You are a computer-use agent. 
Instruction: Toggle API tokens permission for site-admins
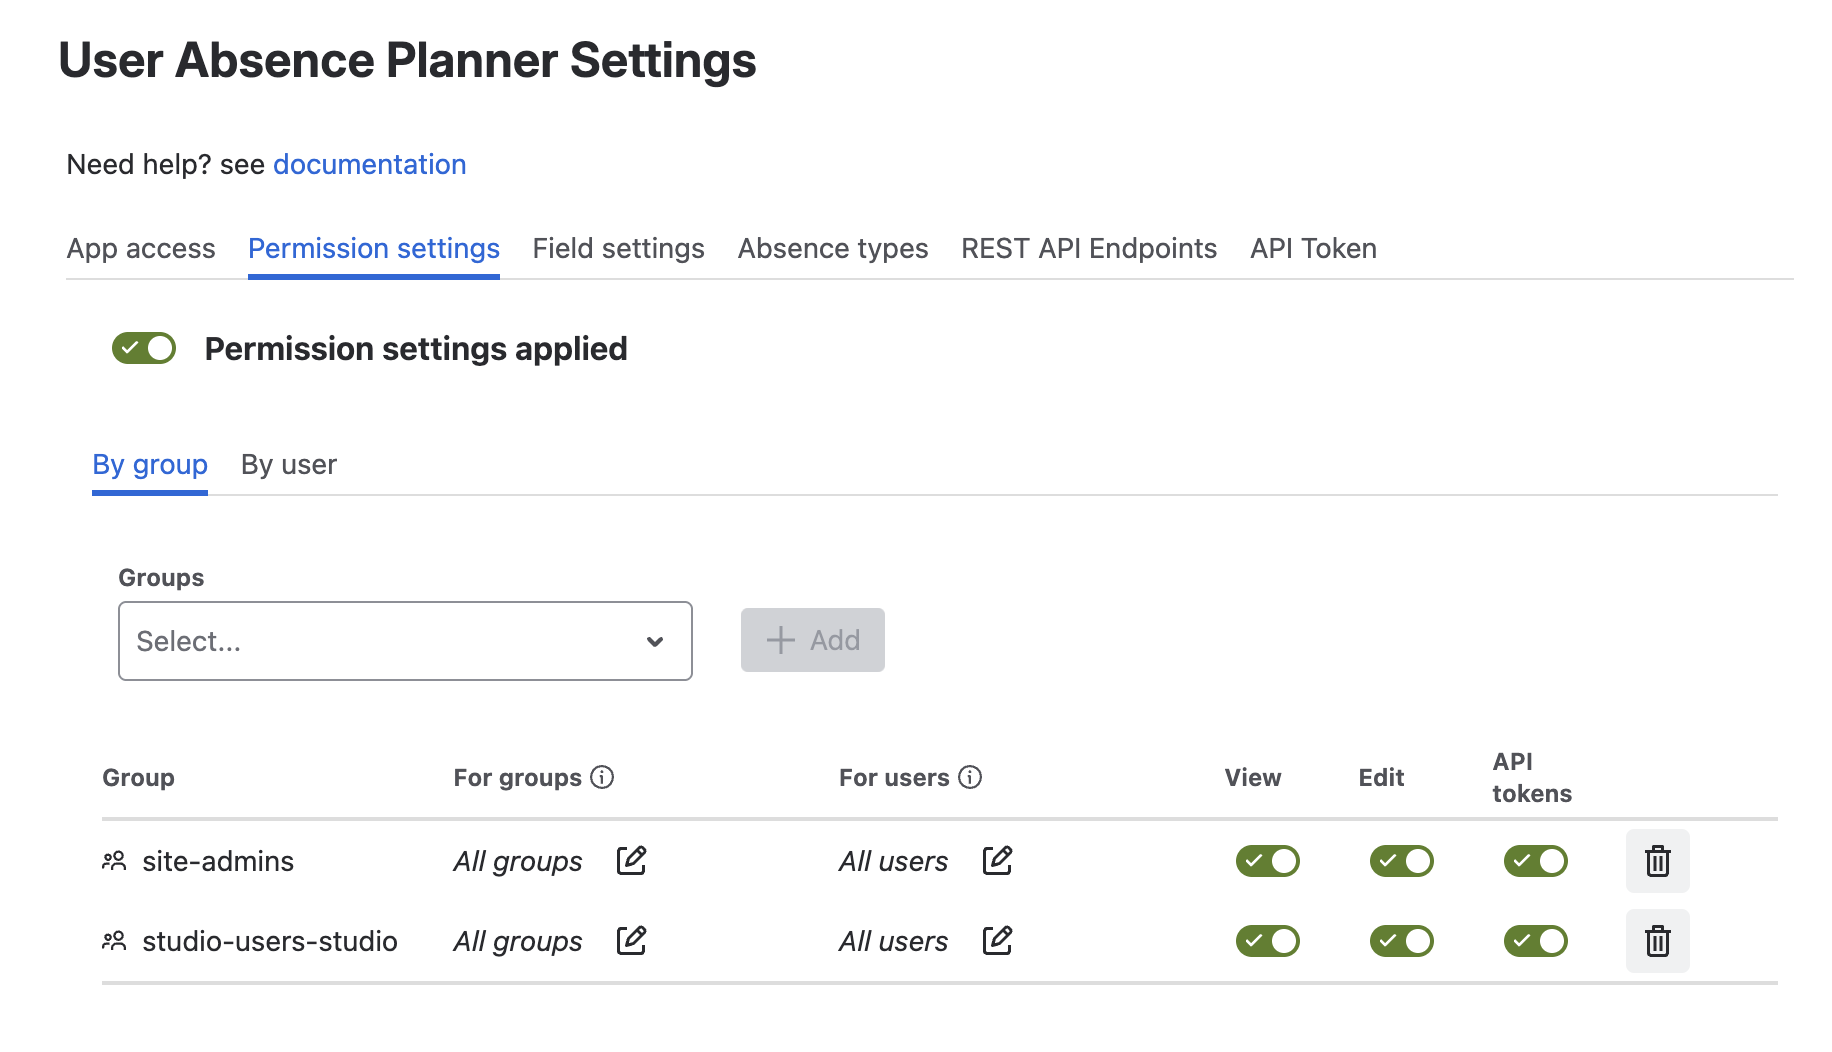coord(1535,861)
